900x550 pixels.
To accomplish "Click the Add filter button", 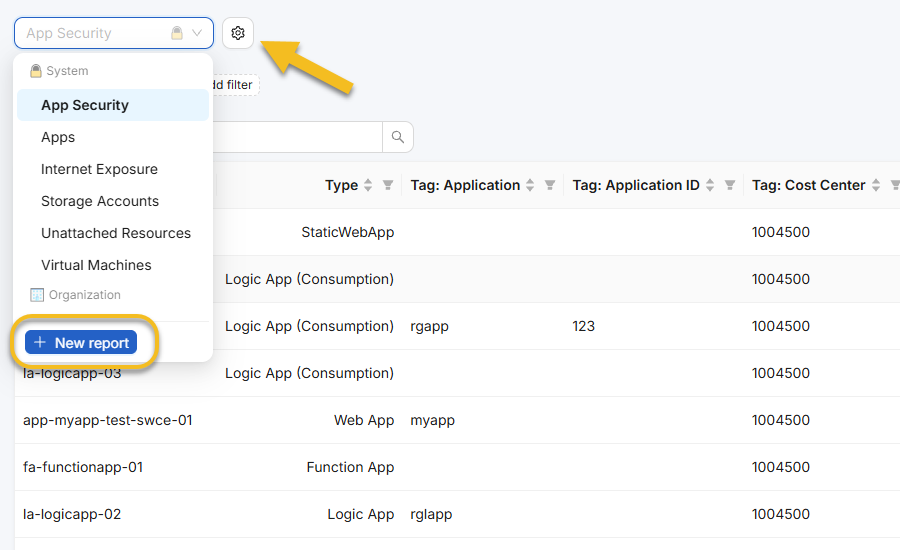I will pos(236,85).
